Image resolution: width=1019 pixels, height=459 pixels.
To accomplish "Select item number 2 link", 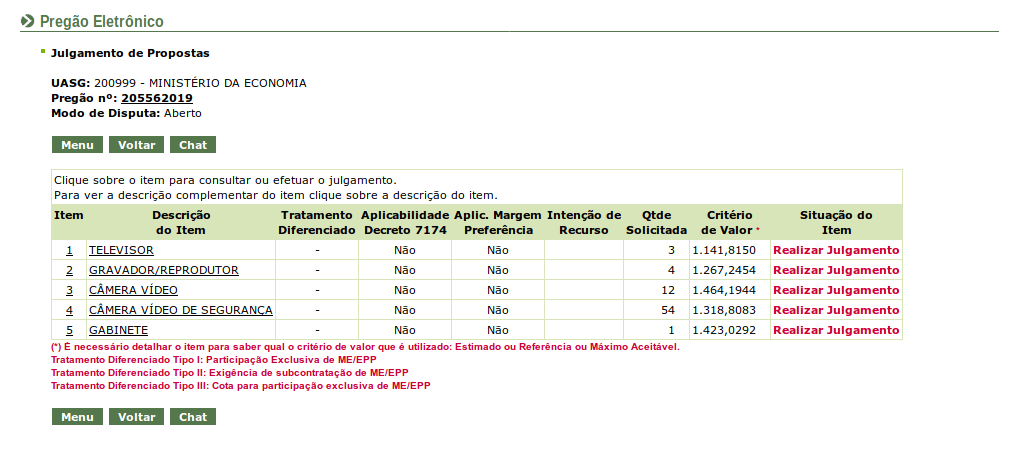I will point(69,270).
